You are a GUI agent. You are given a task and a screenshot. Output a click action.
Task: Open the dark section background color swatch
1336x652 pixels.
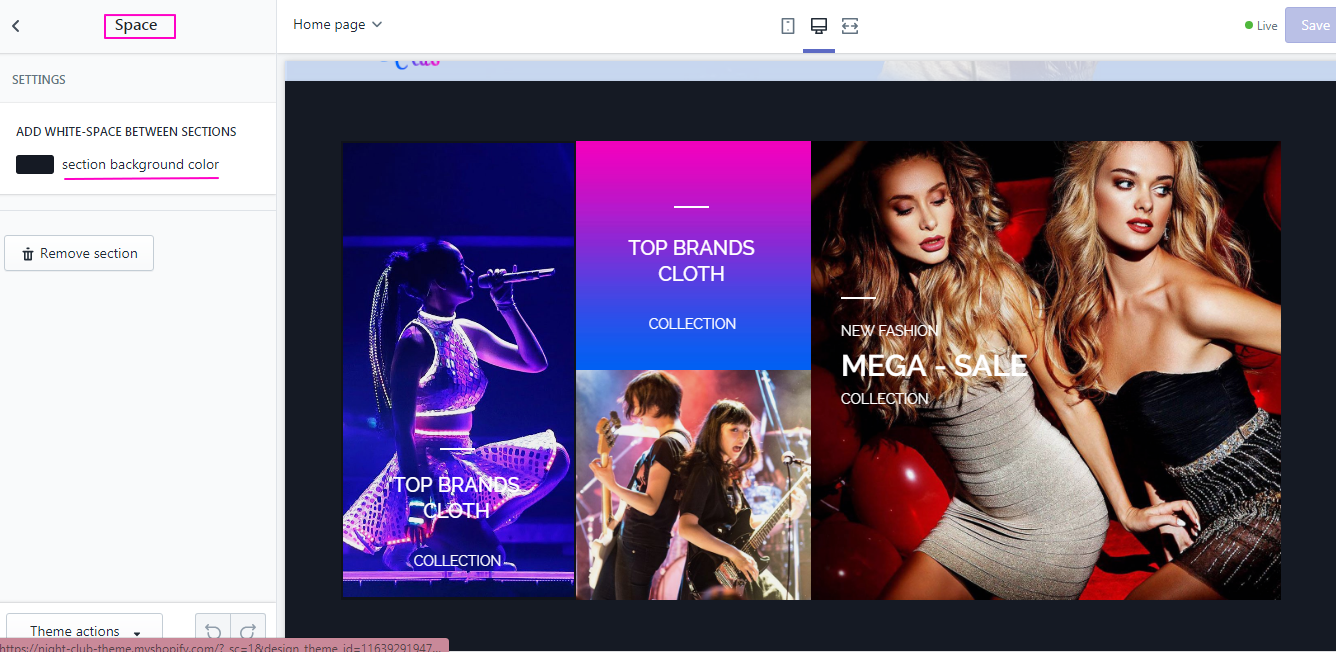(35, 165)
